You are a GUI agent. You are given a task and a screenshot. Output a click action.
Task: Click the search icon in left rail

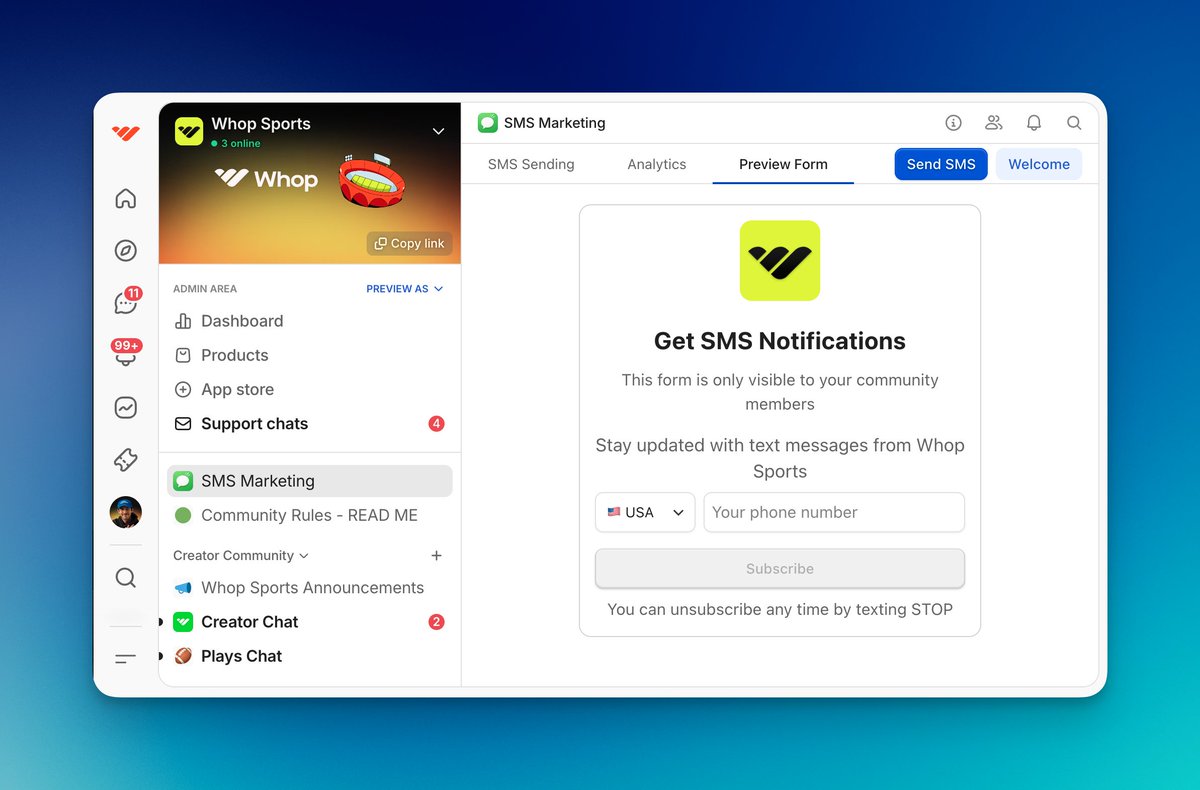125,578
